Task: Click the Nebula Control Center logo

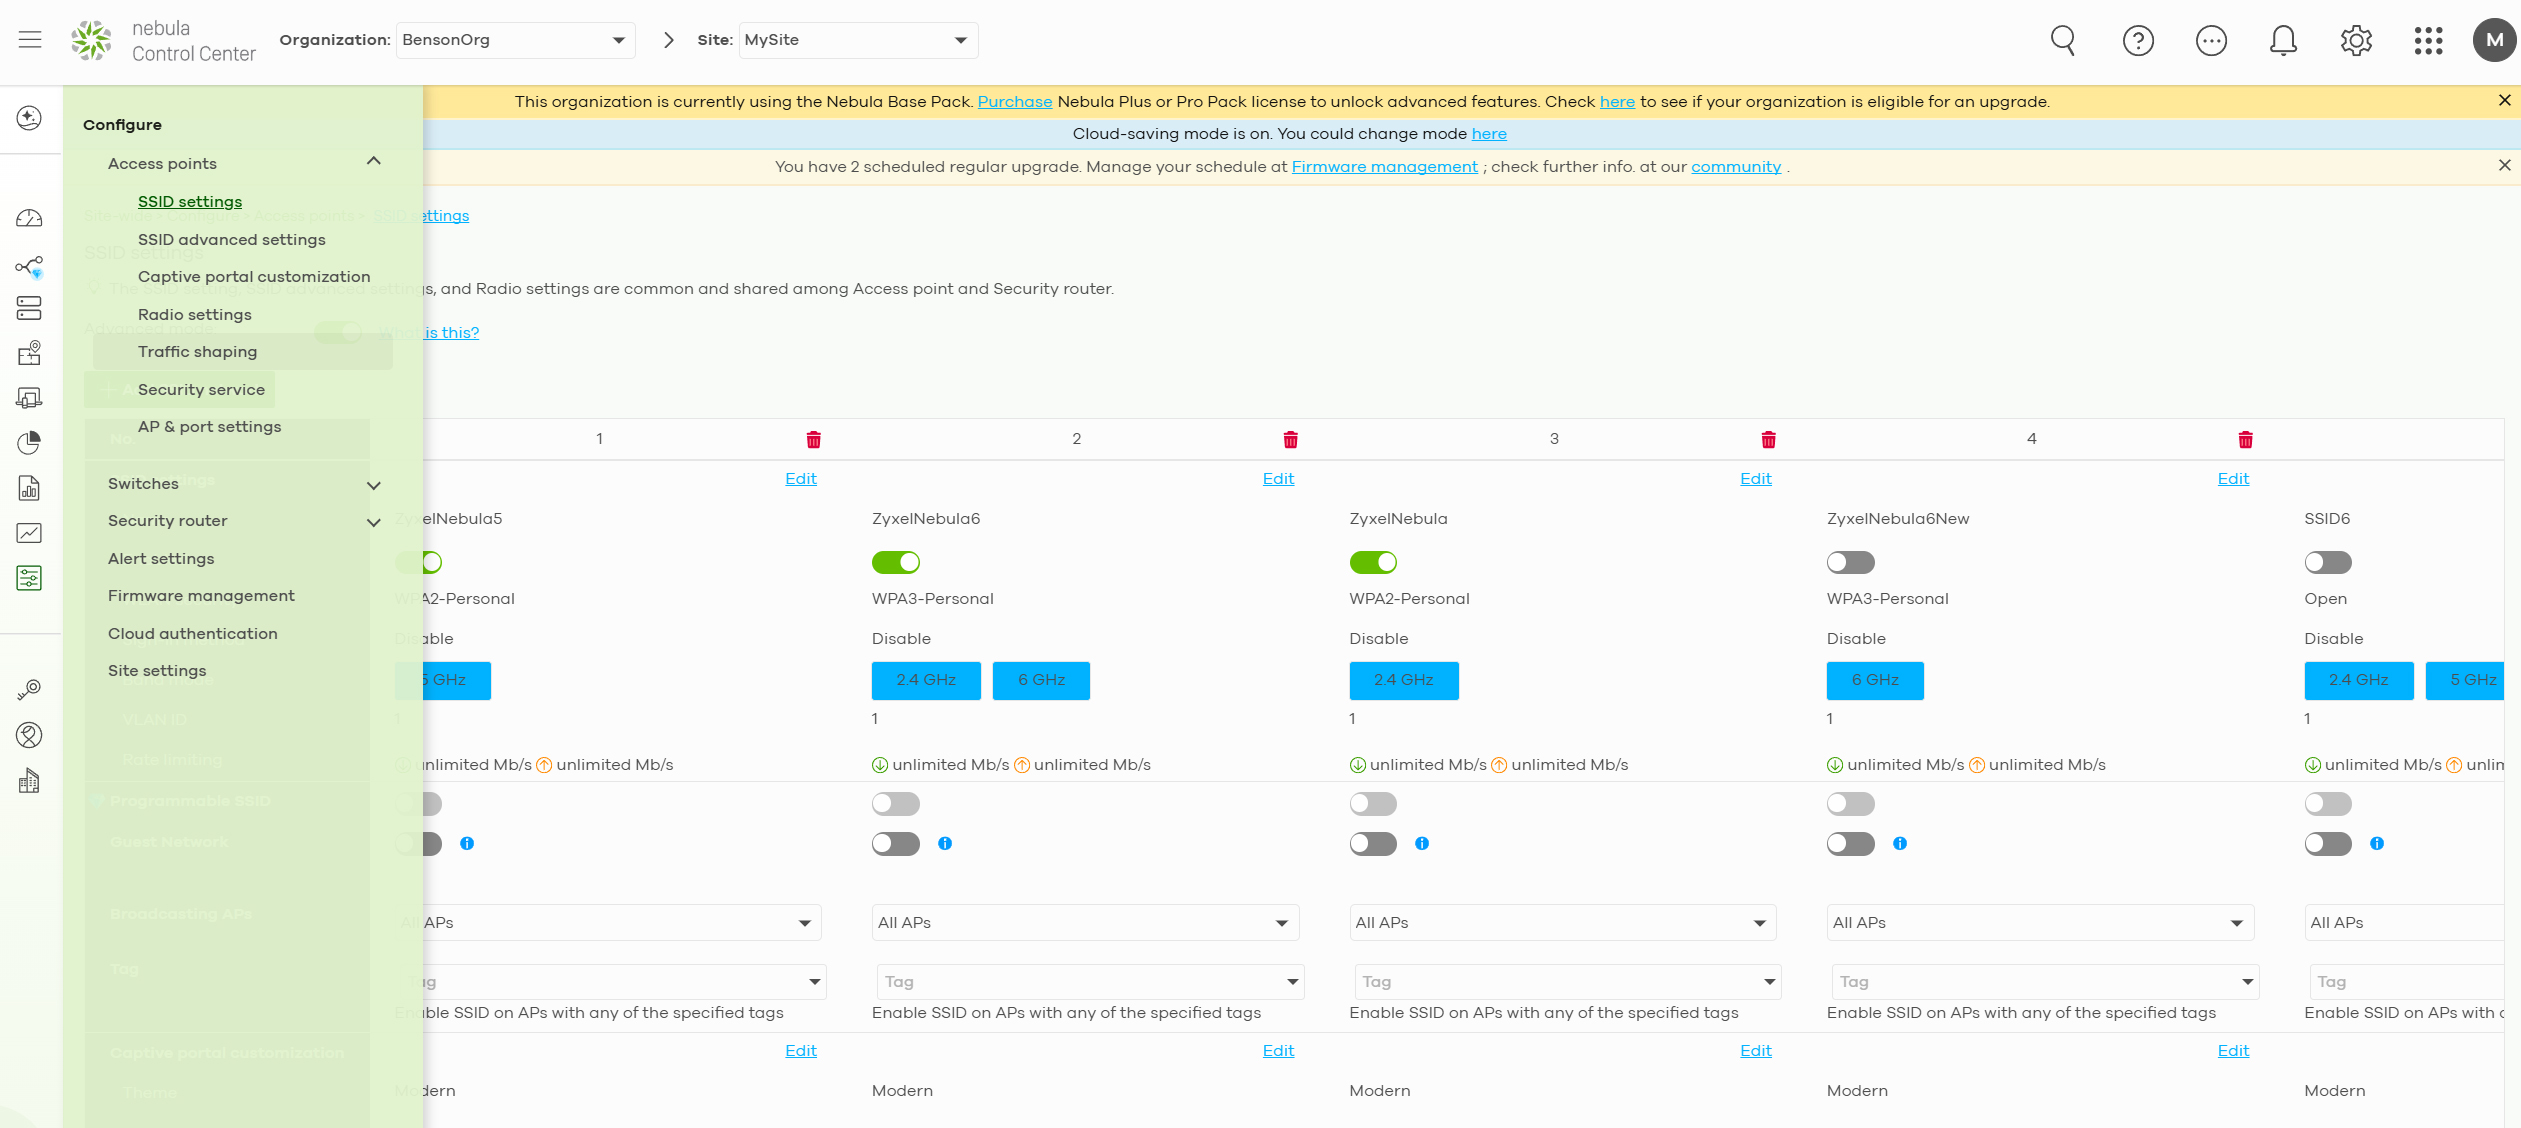Action: pos(164,41)
